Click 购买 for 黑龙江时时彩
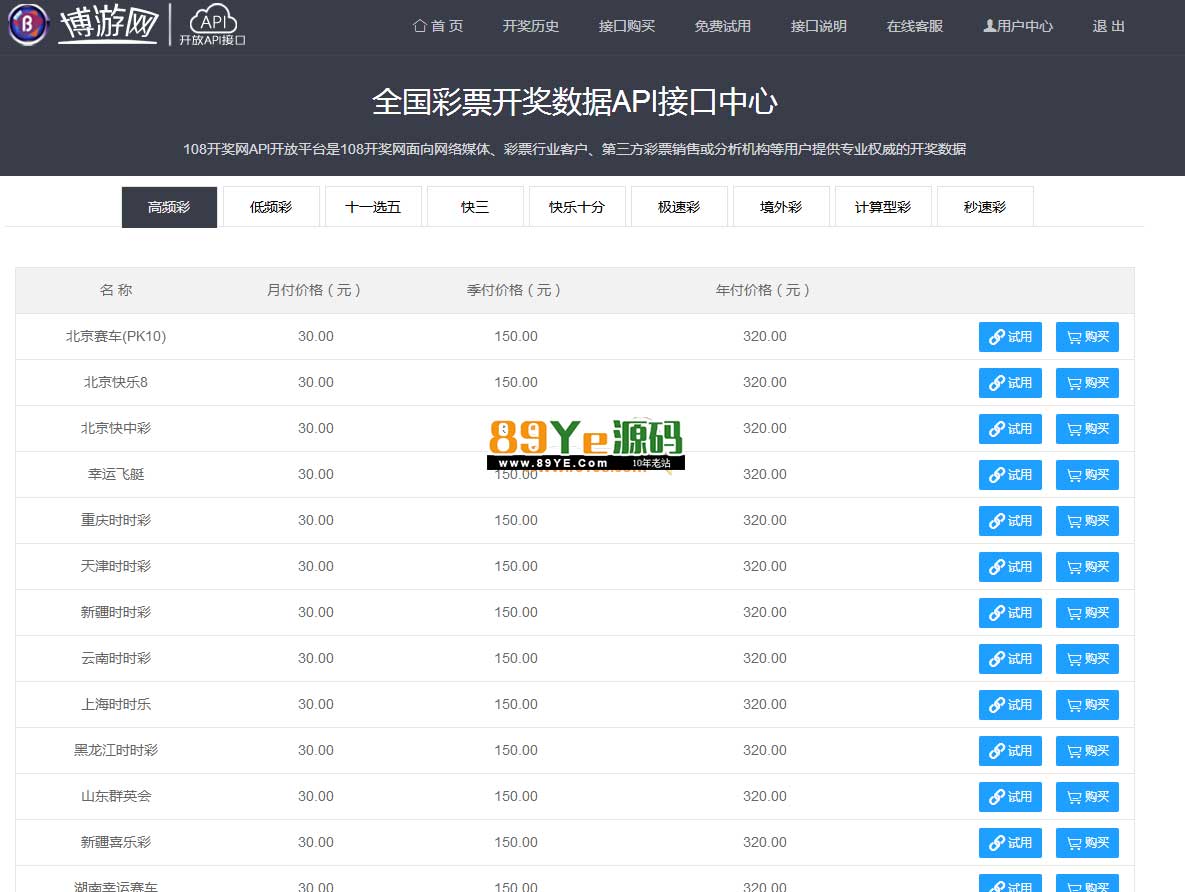1185x892 pixels. (1087, 751)
